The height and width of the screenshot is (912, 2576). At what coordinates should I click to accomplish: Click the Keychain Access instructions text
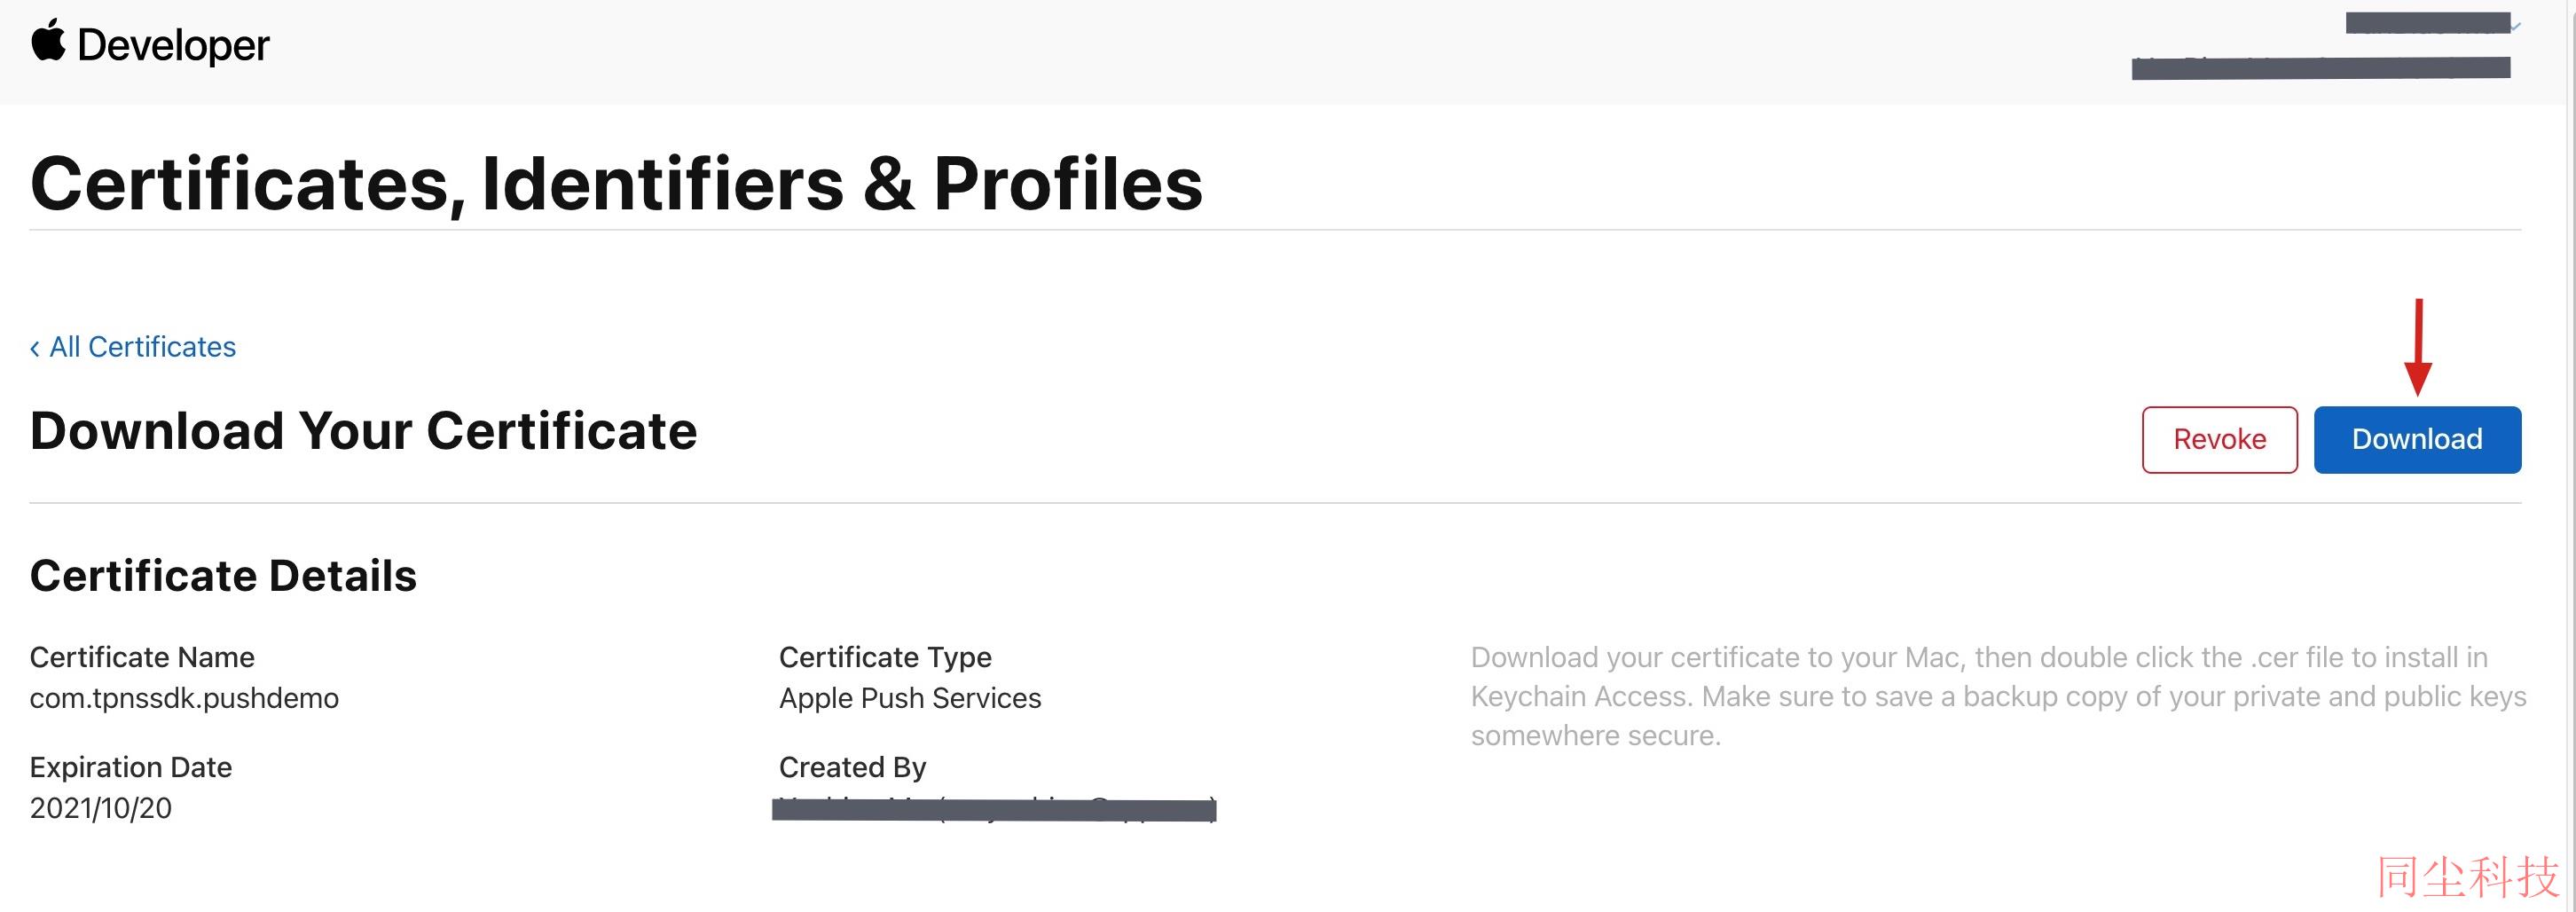click(1998, 696)
